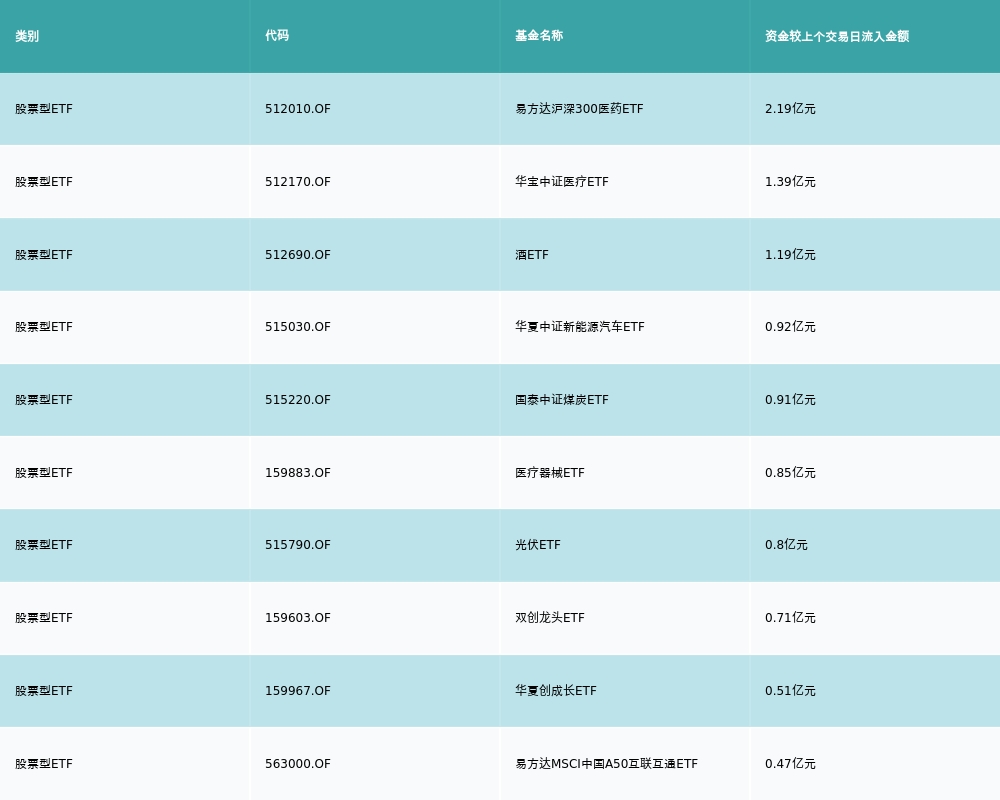Select code 159603.OF
Screen dimensions: 1000x800
click(x=298, y=618)
